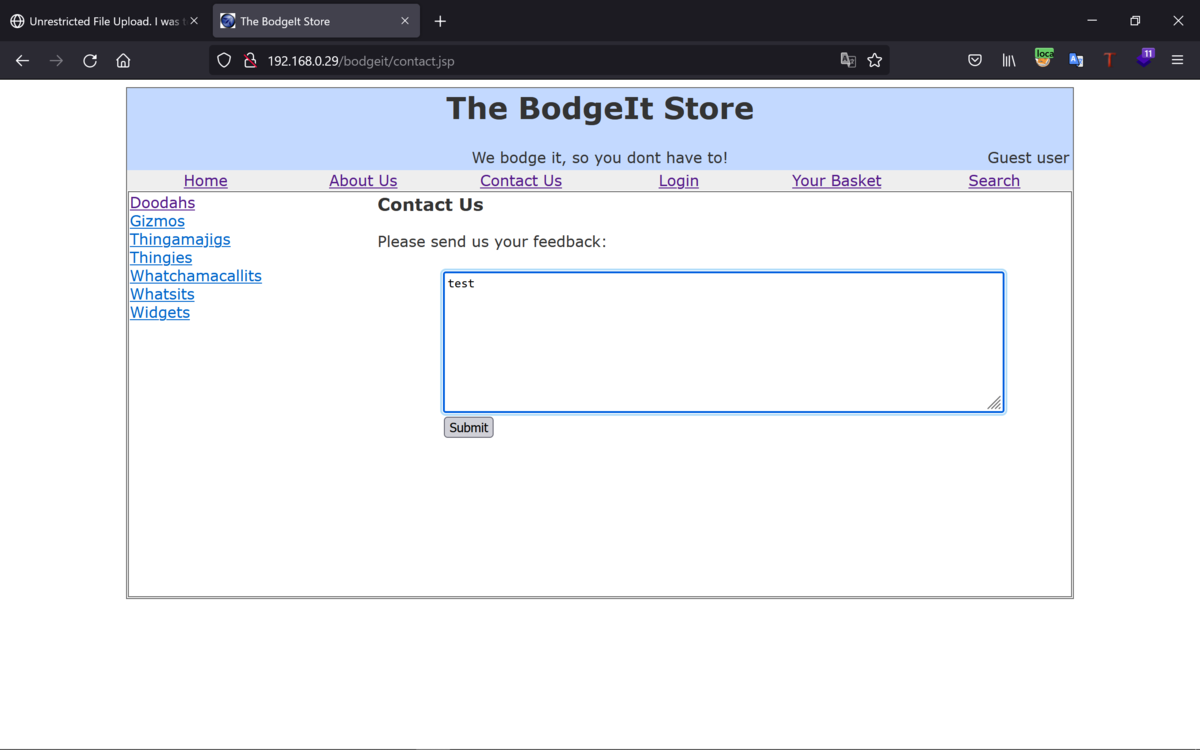The height and width of the screenshot is (750, 1200).
Task: Open the Login page
Action: point(679,181)
